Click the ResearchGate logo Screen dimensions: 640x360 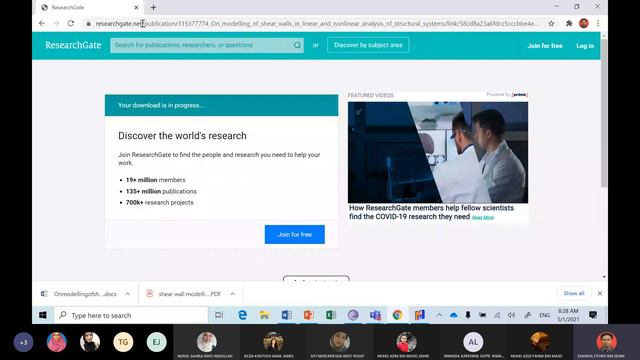73,45
